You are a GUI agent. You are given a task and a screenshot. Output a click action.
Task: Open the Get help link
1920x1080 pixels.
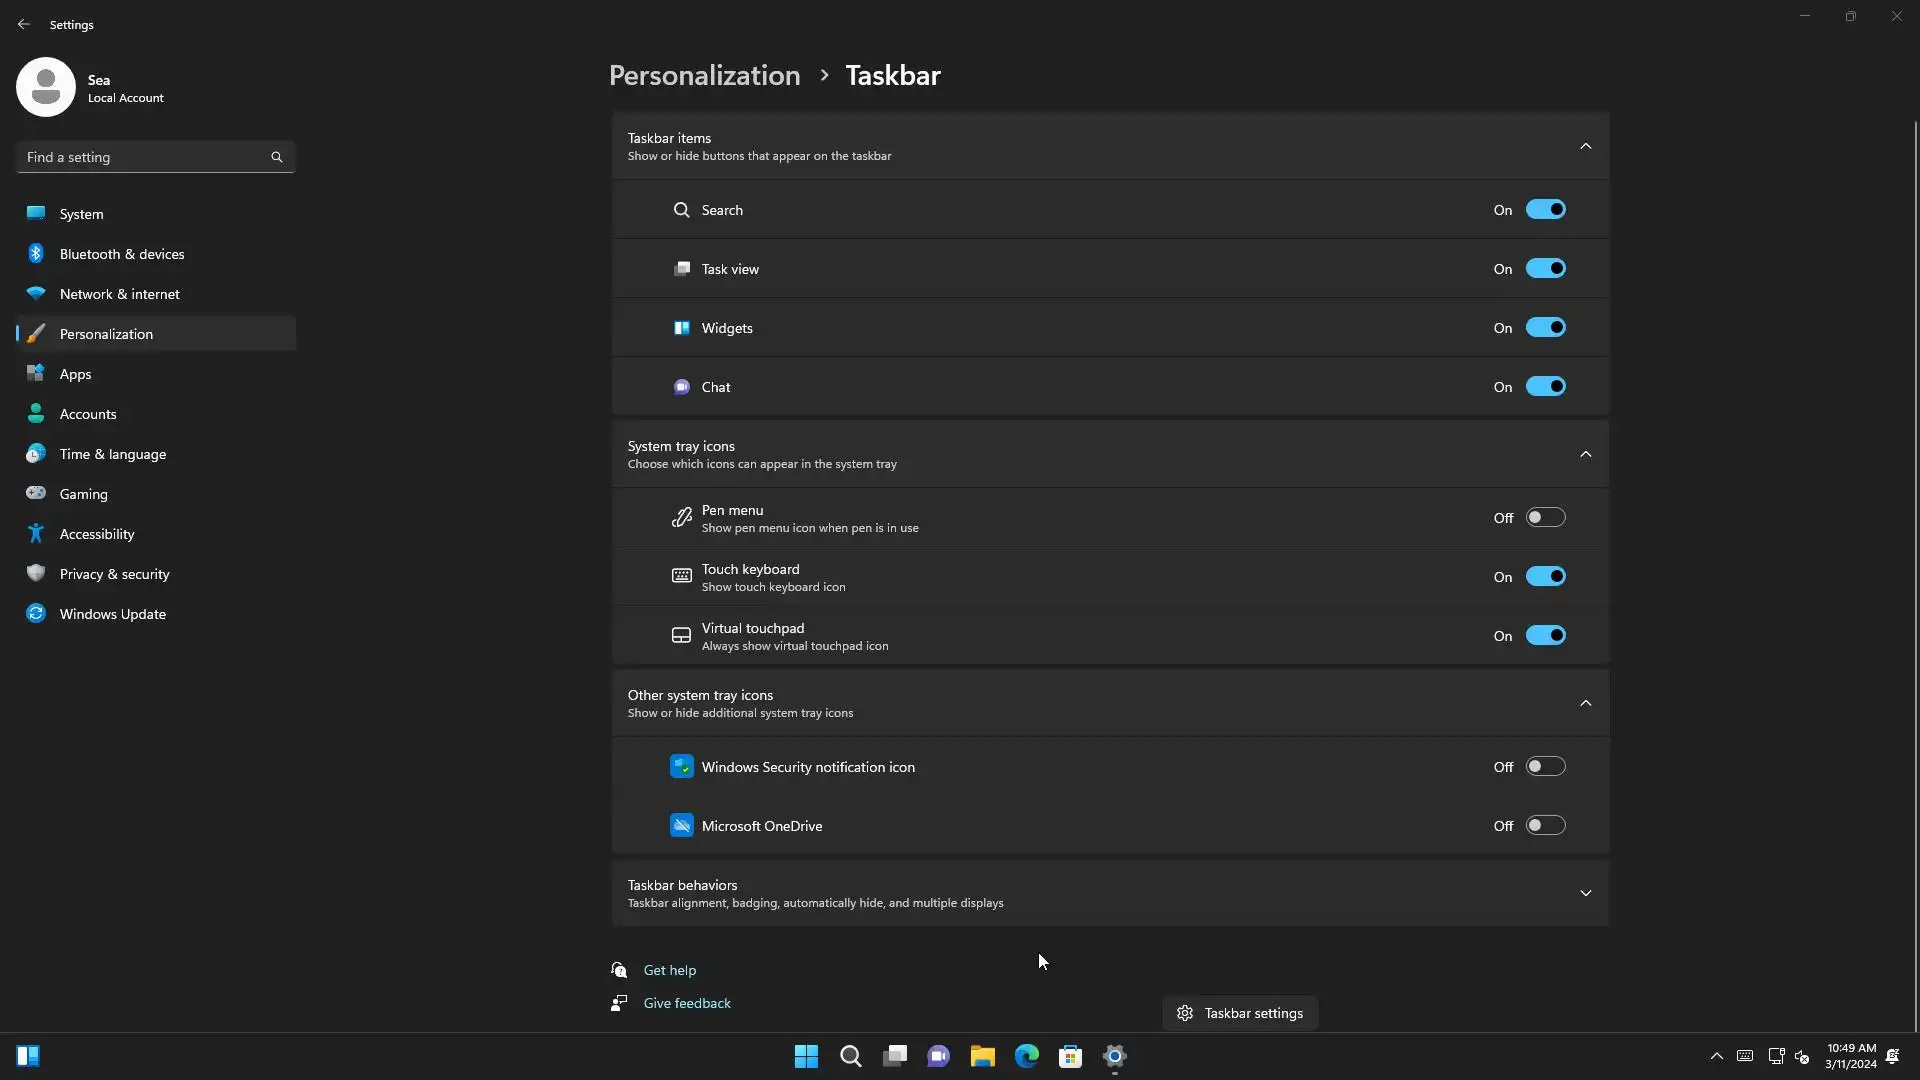tap(669, 970)
